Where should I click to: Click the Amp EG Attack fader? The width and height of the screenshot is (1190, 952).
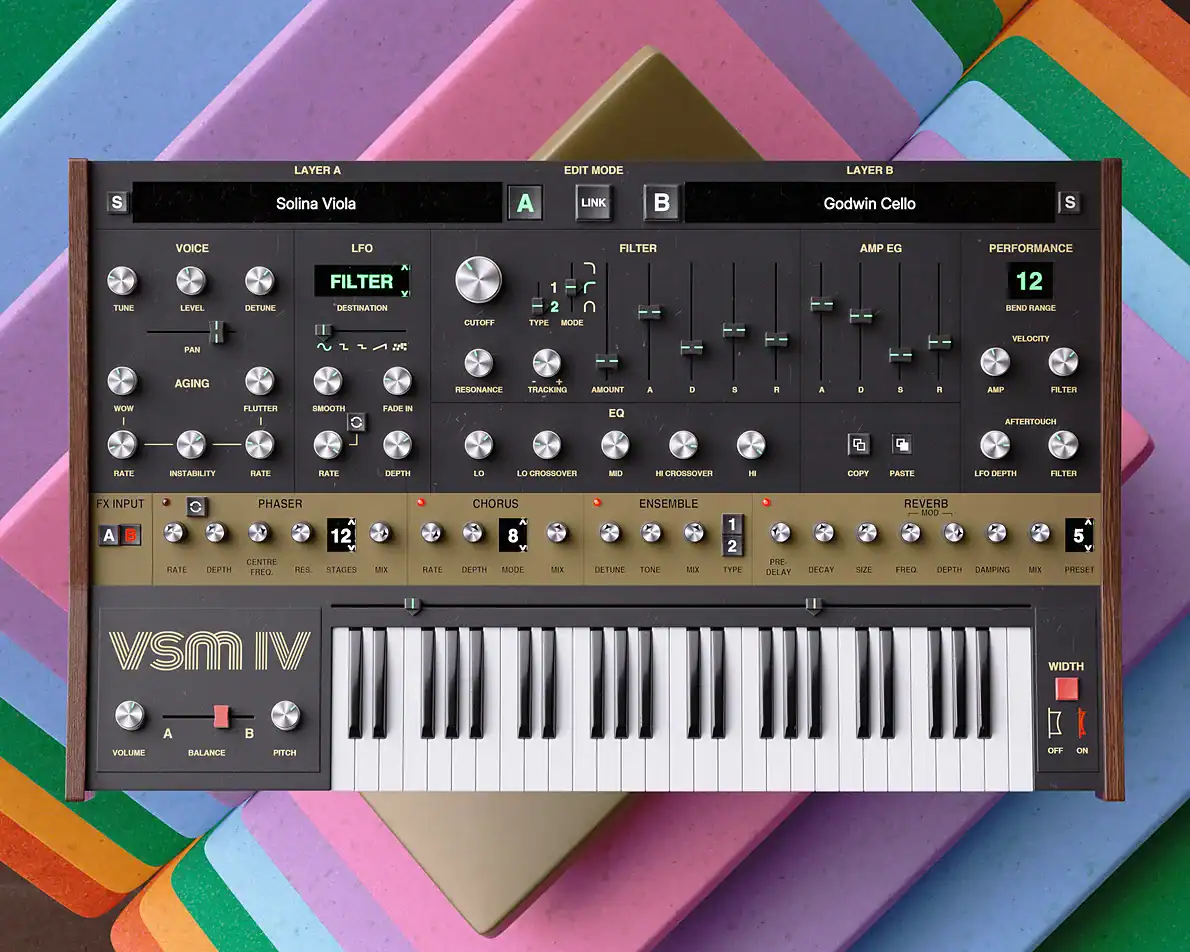(x=821, y=304)
